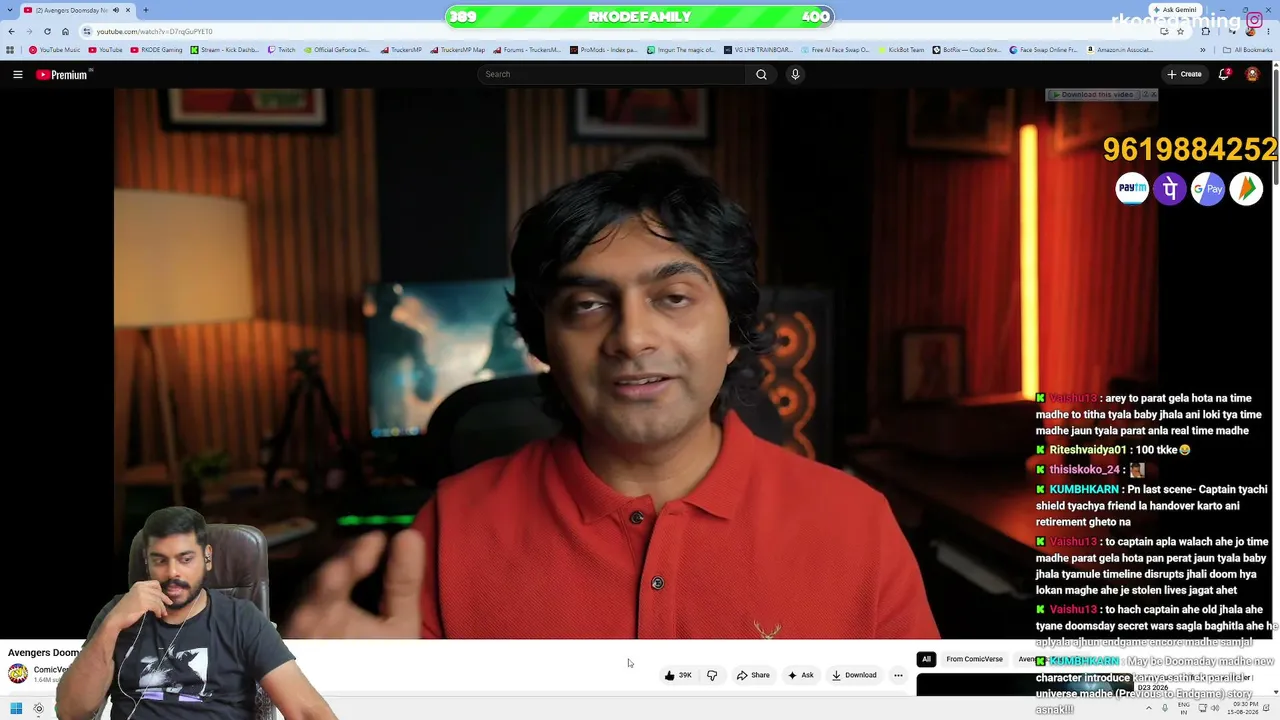Switch the ENG IN input language
1280x720 pixels.
[x=1184, y=709]
